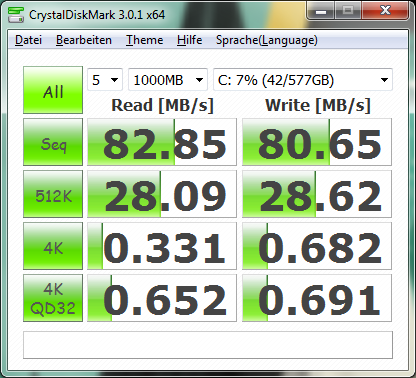Start the Seq benchmark
Screen dimensions: 416x378
point(53,142)
